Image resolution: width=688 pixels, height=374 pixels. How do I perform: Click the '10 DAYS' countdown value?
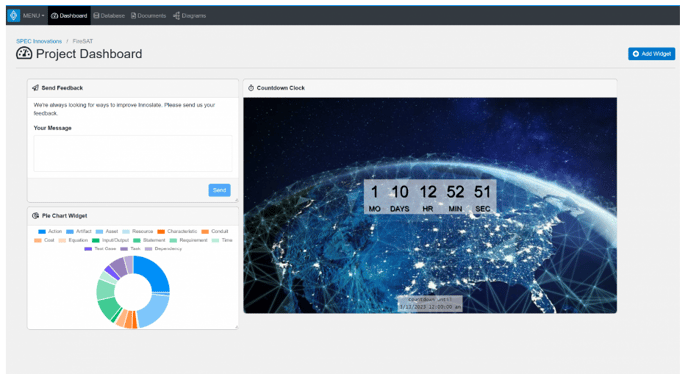[x=400, y=198]
